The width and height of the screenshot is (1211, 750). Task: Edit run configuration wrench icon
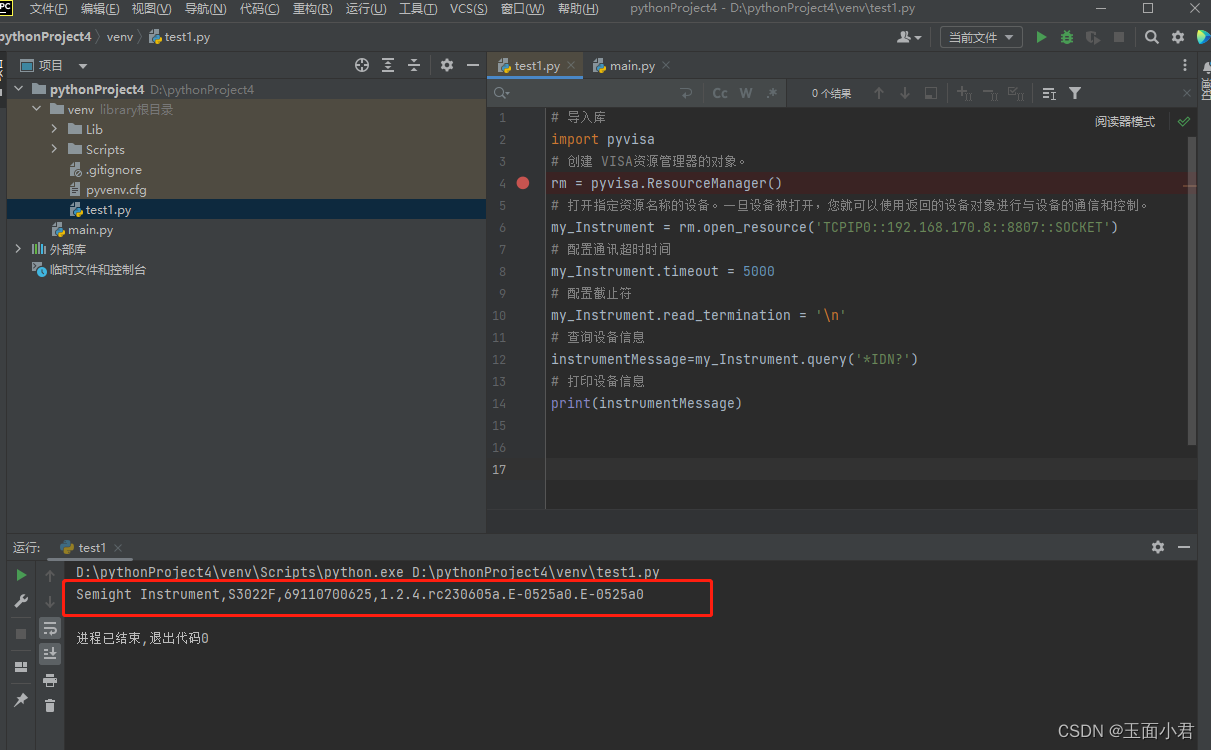(x=21, y=601)
